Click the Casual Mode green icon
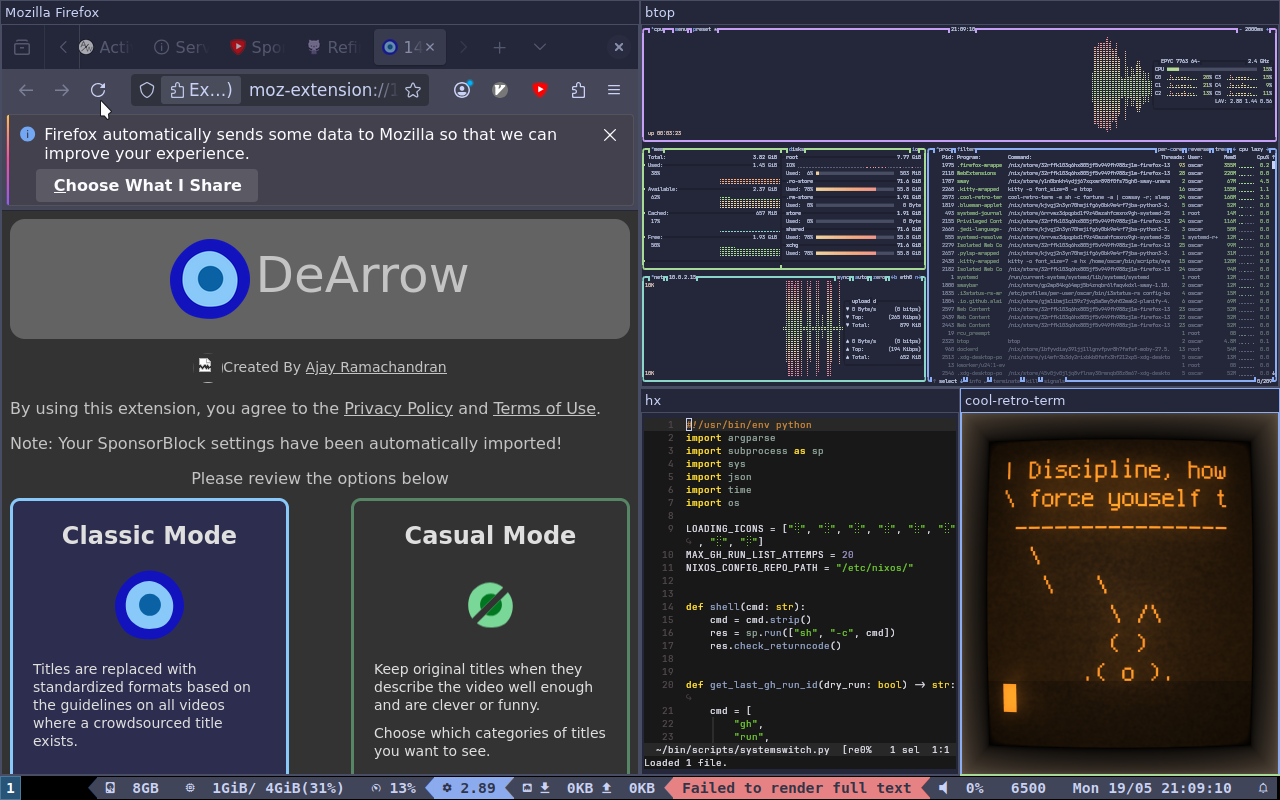 tap(490, 605)
